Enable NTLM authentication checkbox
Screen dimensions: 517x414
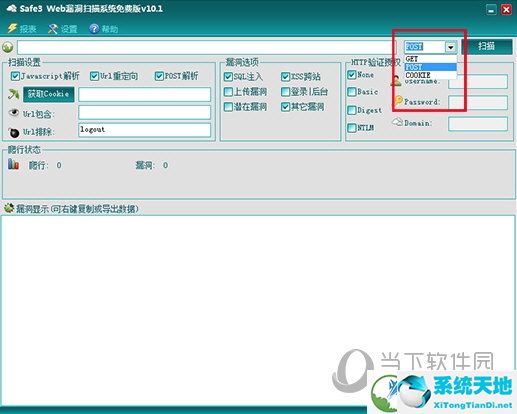(x=352, y=128)
